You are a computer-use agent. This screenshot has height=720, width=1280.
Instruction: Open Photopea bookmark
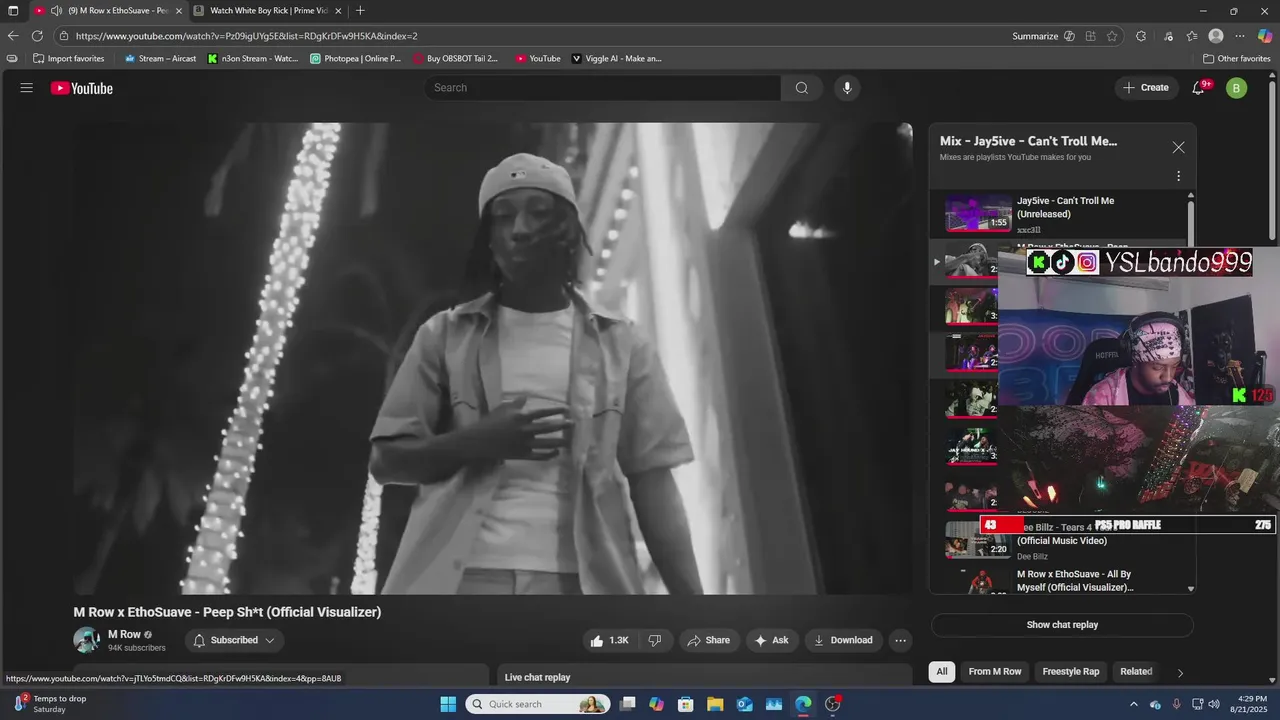coord(355,59)
